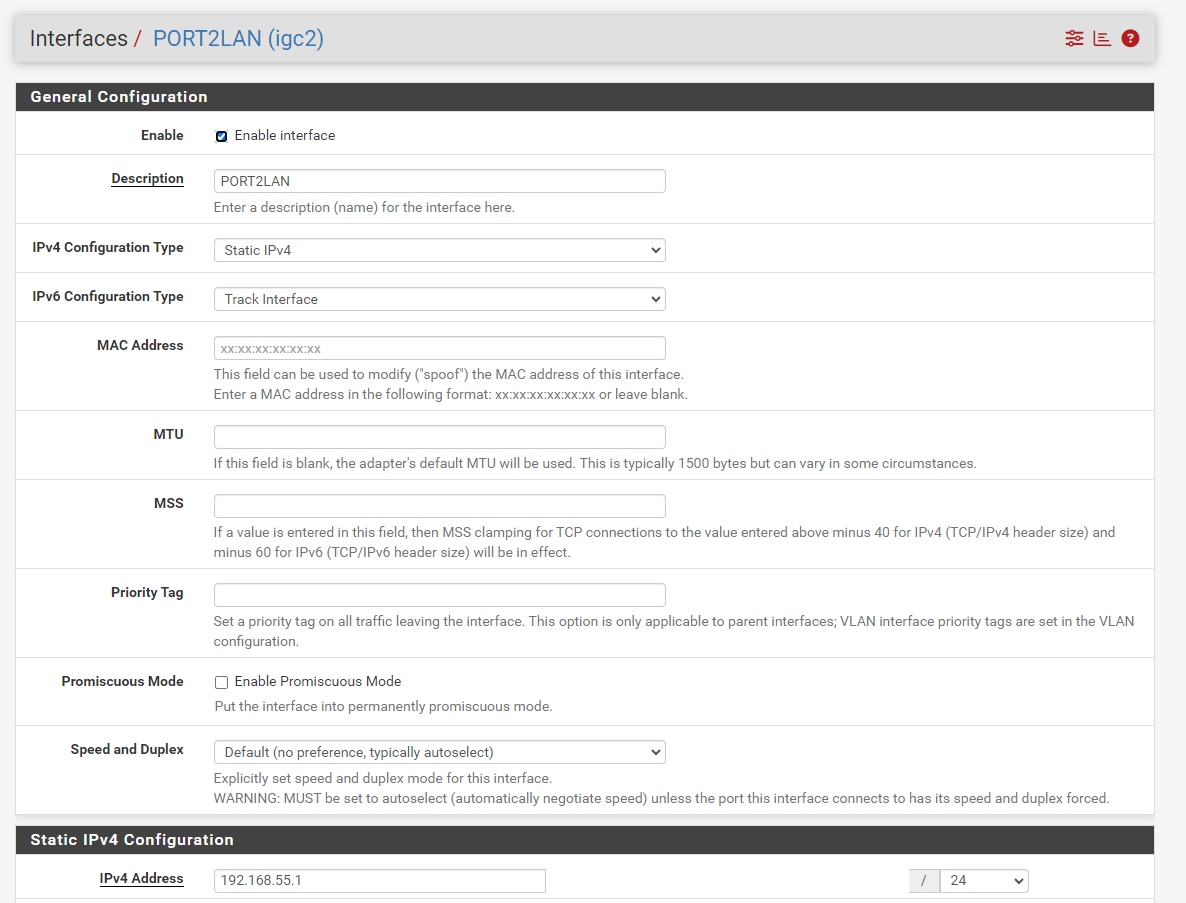Focus the MSS input field
This screenshot has width=1186, height=903.
pyautogui.click(x=439, y=506)
